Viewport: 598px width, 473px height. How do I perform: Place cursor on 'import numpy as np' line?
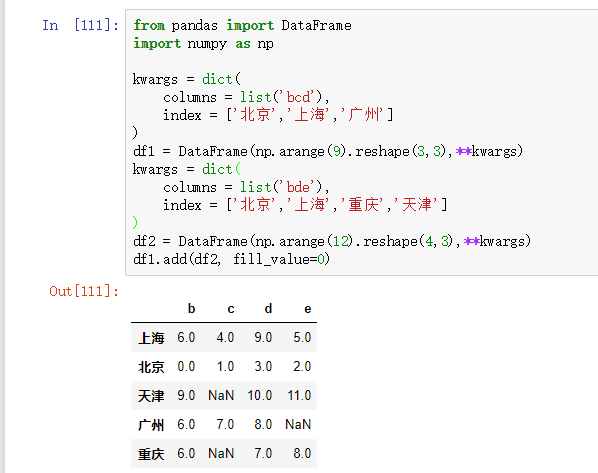click(203, 43)
